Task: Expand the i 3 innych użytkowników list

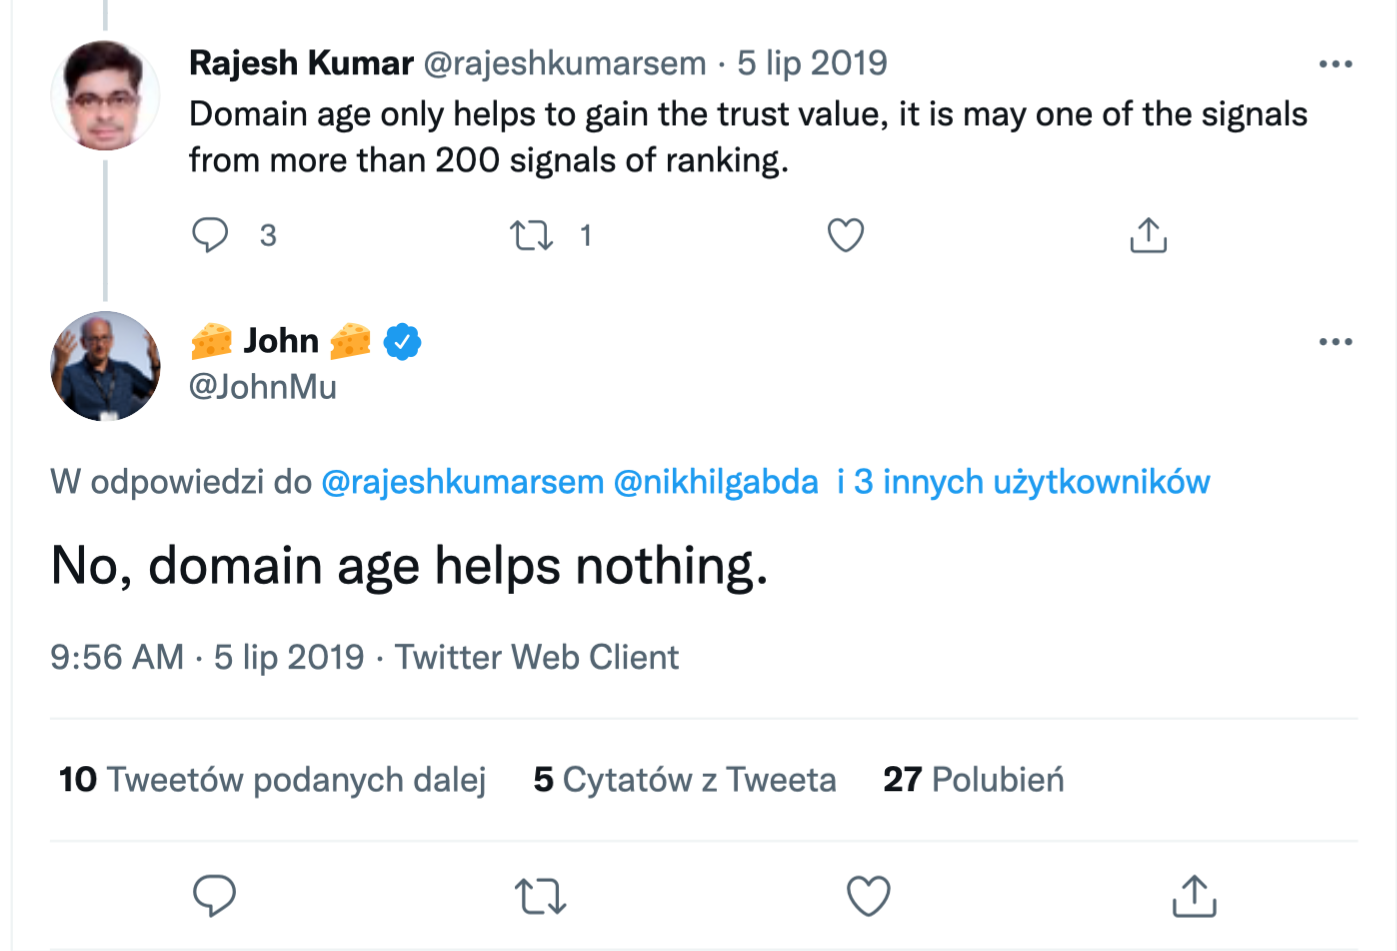Action: 1023,482
